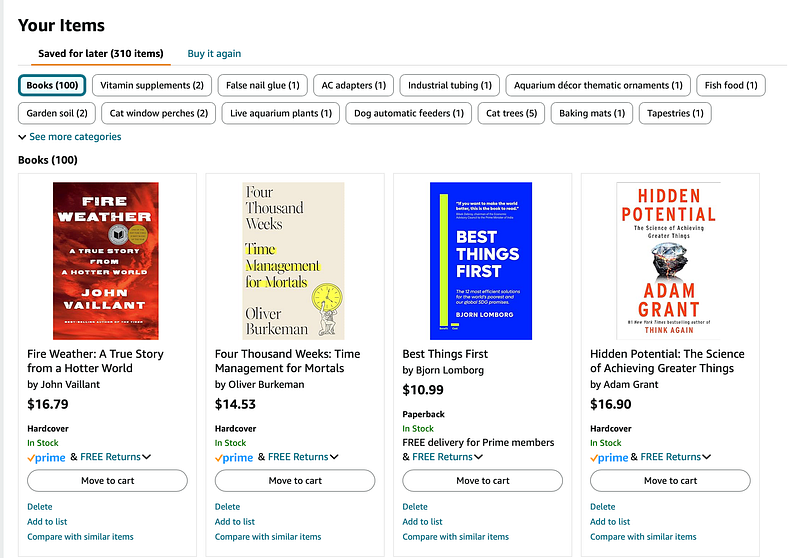Viewport: 800px width, 558px height.
Task: Open the Hidden Potential book cover
Action: pyautogui.click(x=669, y=261)
